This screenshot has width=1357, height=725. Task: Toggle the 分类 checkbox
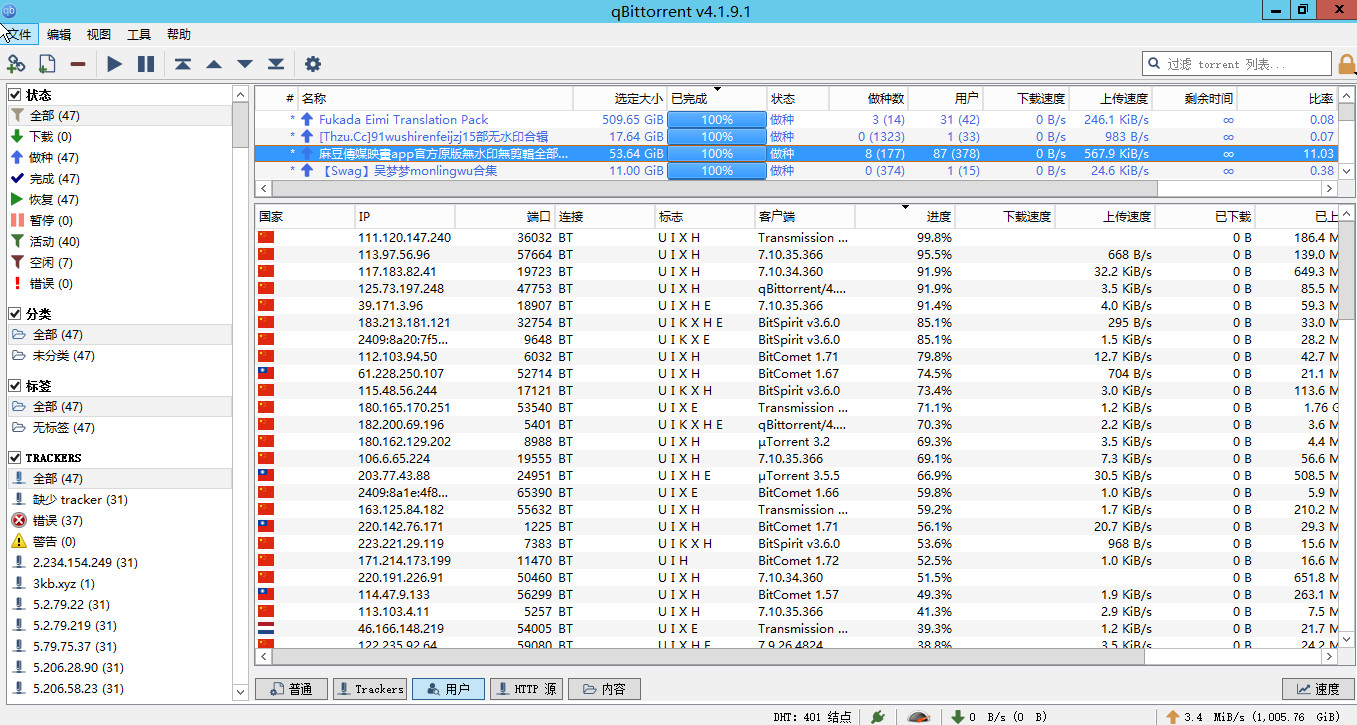(x=15, y=314)
